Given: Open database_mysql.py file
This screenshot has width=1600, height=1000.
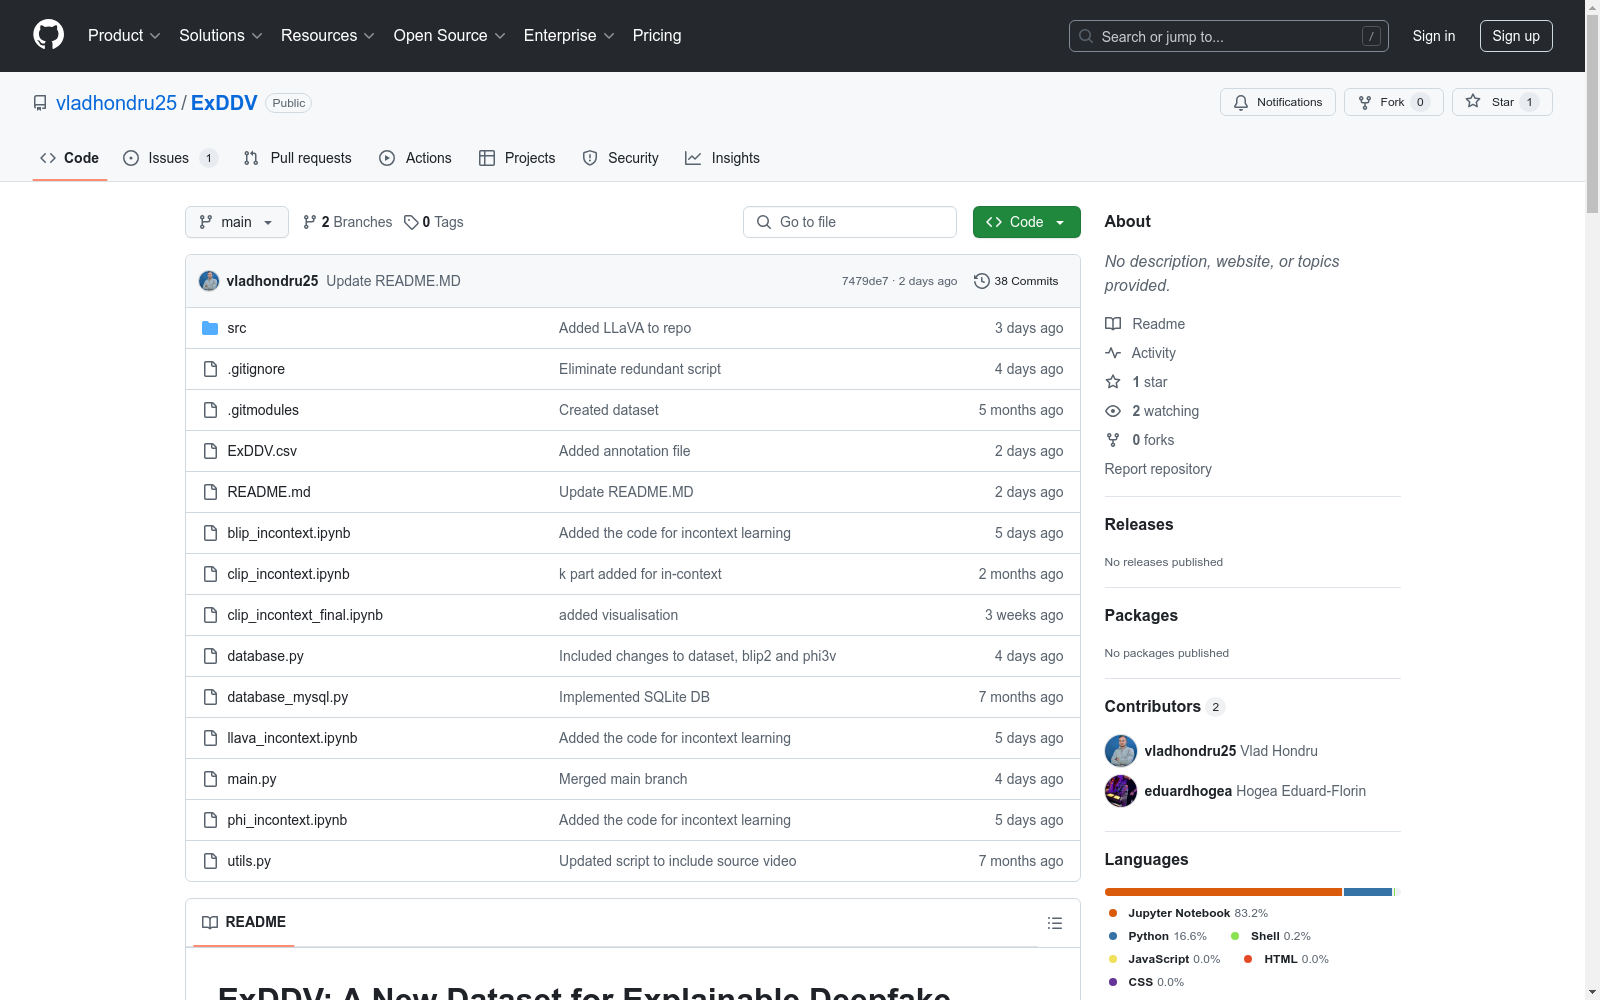Looking at the screenshot, I should [x=288, y=697].
